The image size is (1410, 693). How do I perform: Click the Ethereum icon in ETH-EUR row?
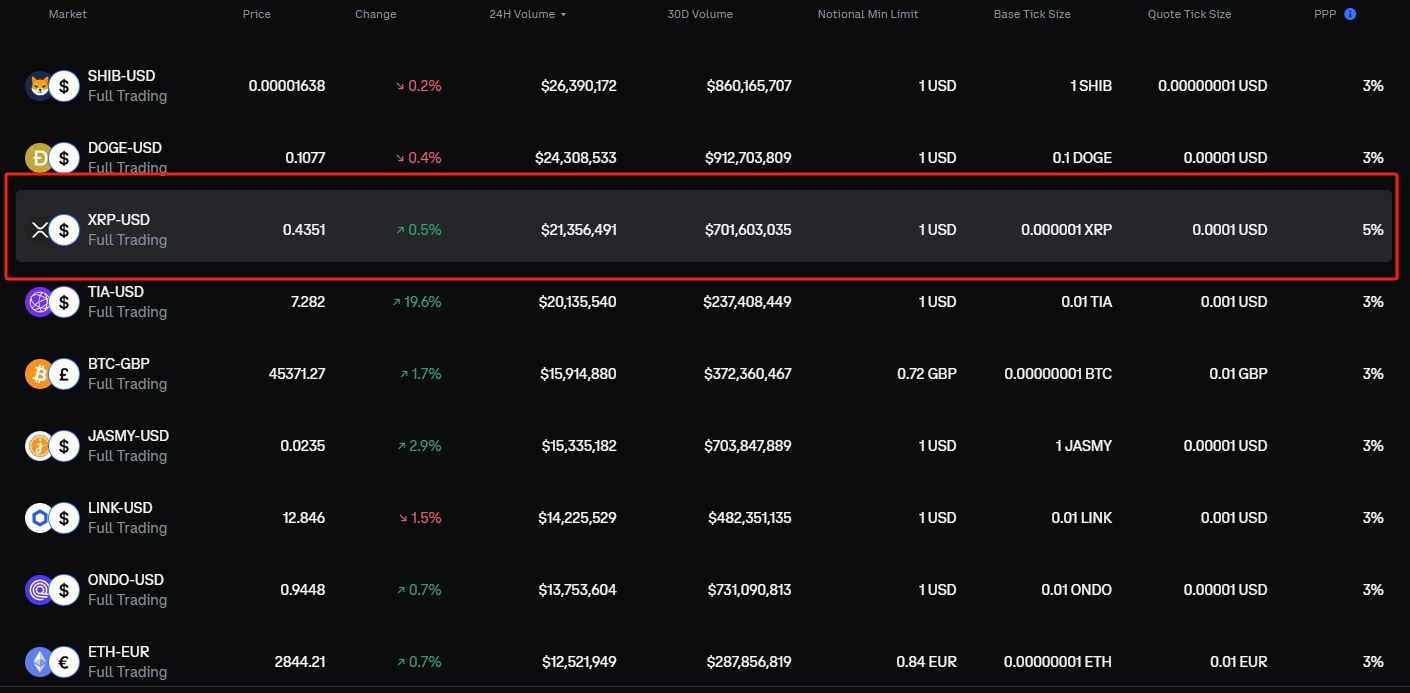[x=38, y=662]
